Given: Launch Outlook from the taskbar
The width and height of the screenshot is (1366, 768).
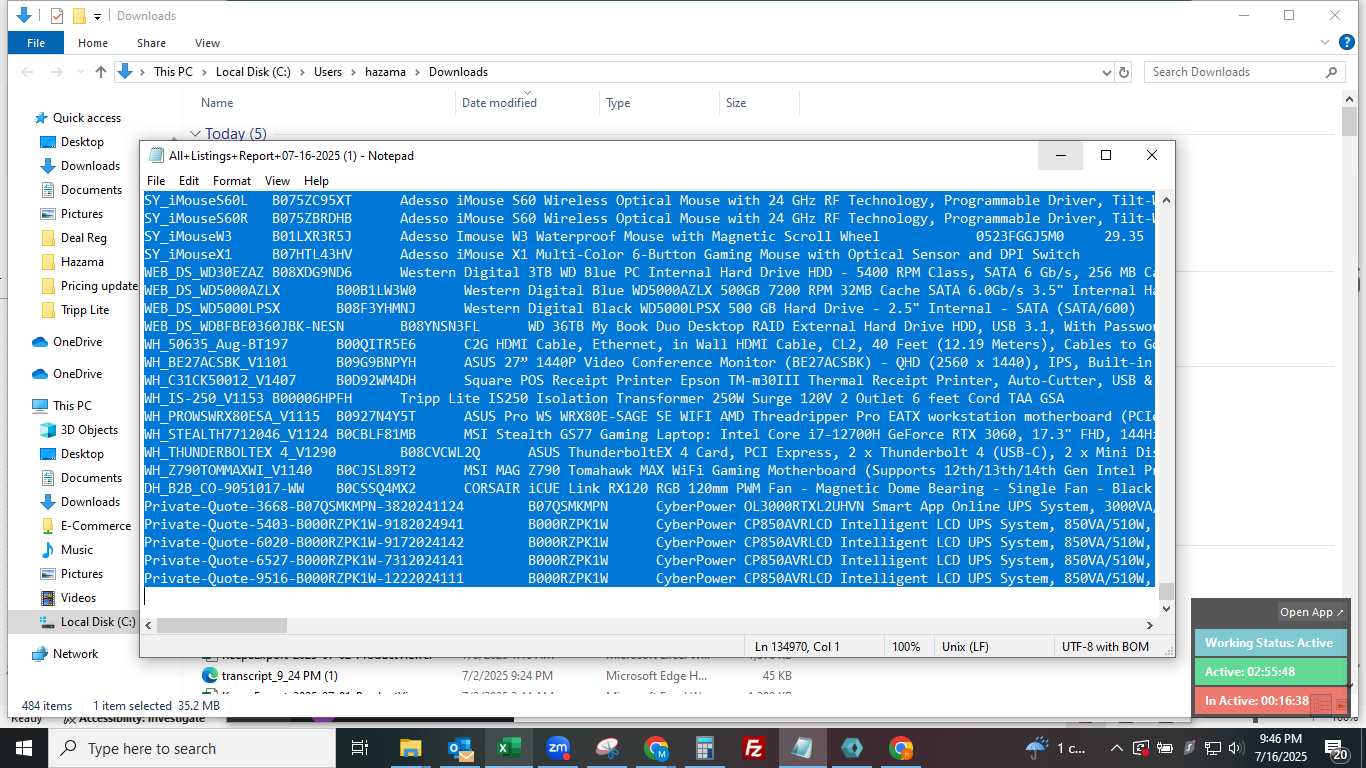Looking at the screenshot, I should coord(459,748).
